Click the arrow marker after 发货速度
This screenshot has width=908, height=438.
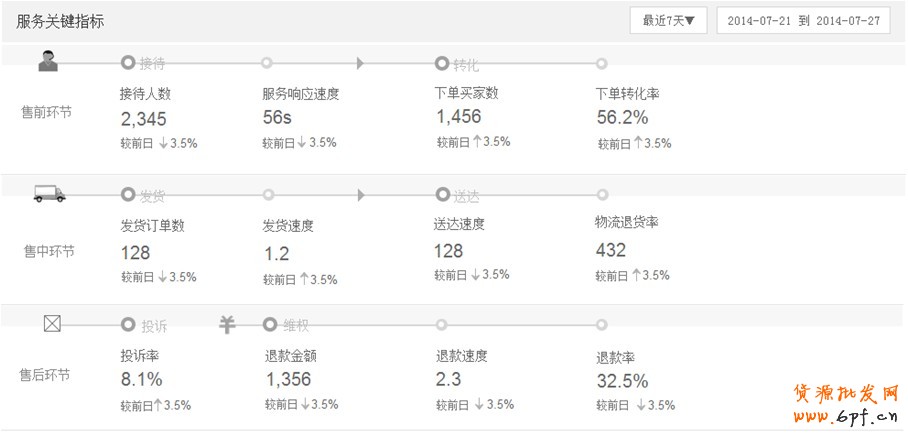click(x=361, y=194)
